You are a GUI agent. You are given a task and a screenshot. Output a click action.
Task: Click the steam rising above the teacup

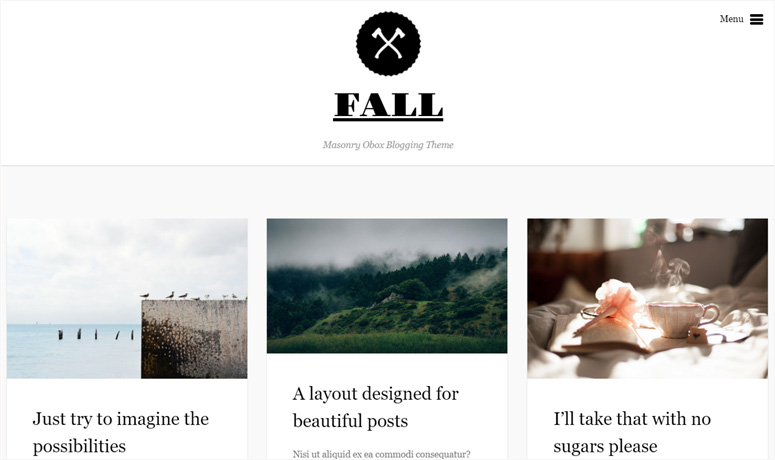[x=668, y=269]
